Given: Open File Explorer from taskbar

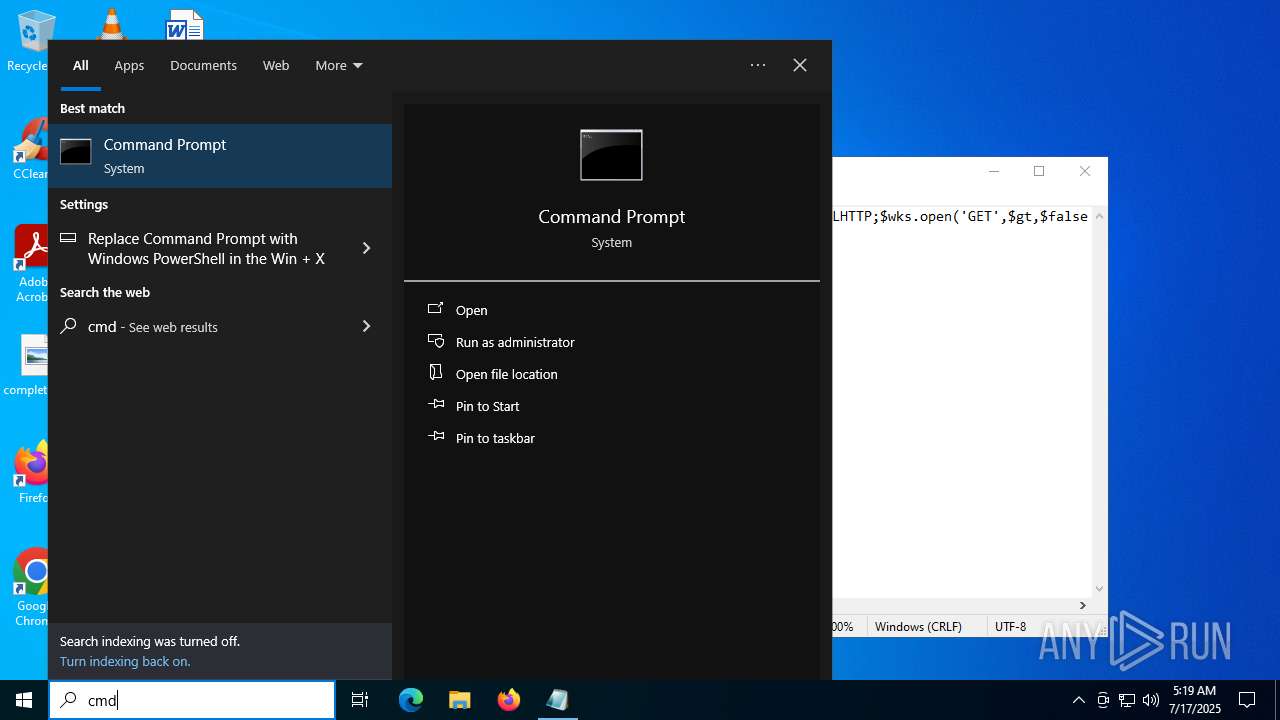Looking at the screenshot, I should [x=459, y=700].
